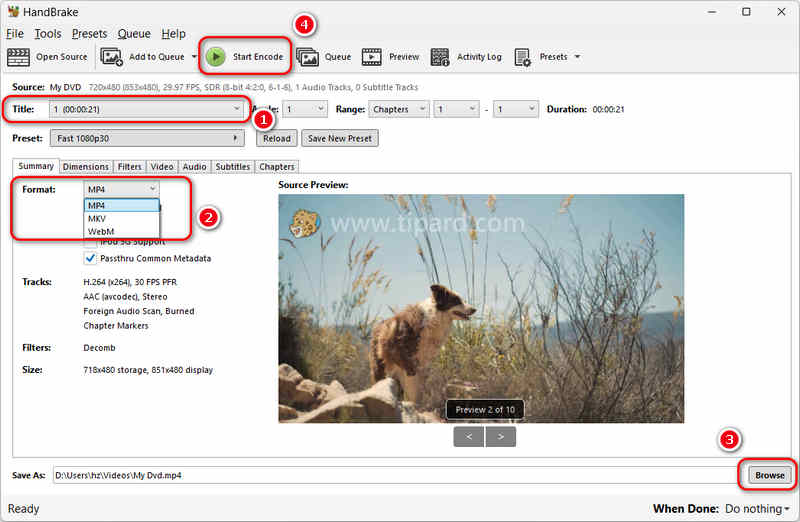This screenshot has width=800, height=522.
Task: Click the Browse button
Action: click(770, 475)
